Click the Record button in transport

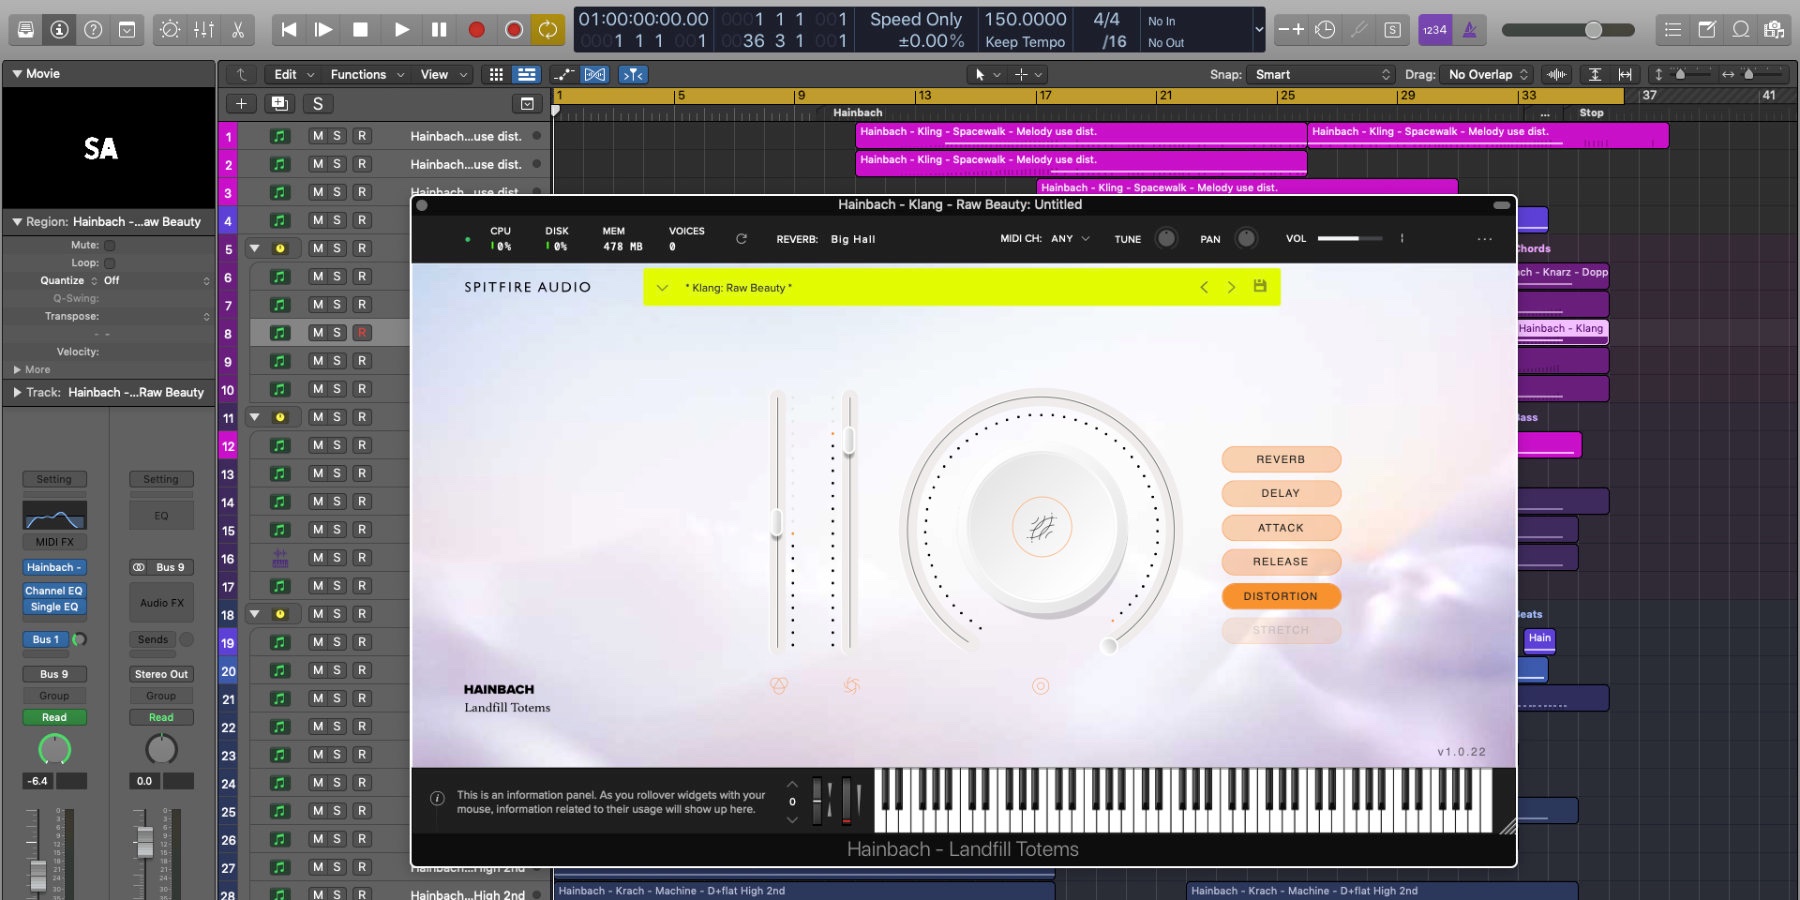(477, 30)
